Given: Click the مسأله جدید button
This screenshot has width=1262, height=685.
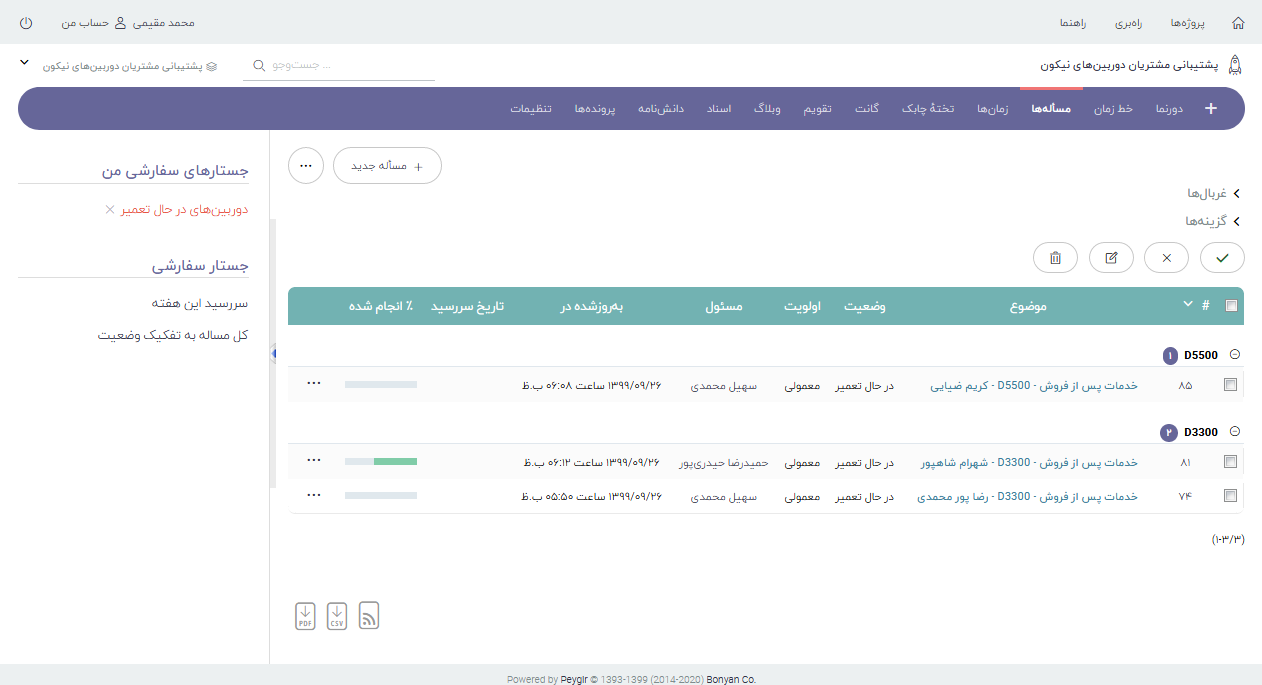Looking at the screenshot, I should 387,166.
